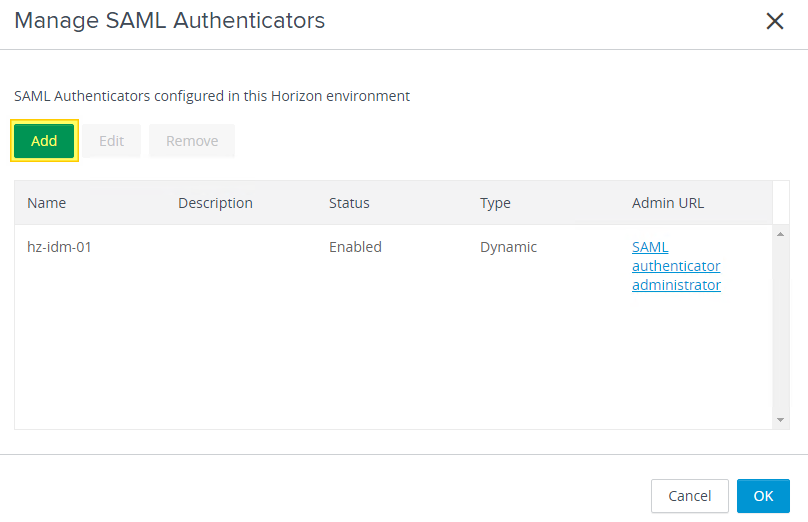Image resolution: width=808 pixels, height=522 pixels.
Task: Close the Manage SAML Authenticators dialog
Action: pyautogui.click(x=774, y=22)
